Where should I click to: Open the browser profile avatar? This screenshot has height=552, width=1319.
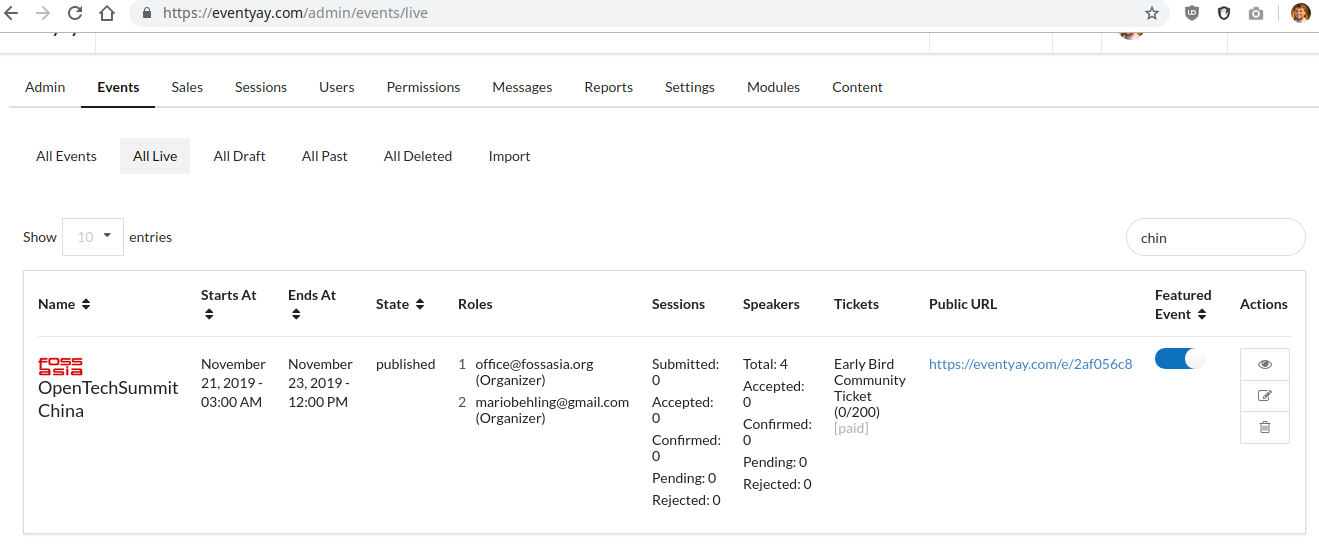pos(1300,14)
